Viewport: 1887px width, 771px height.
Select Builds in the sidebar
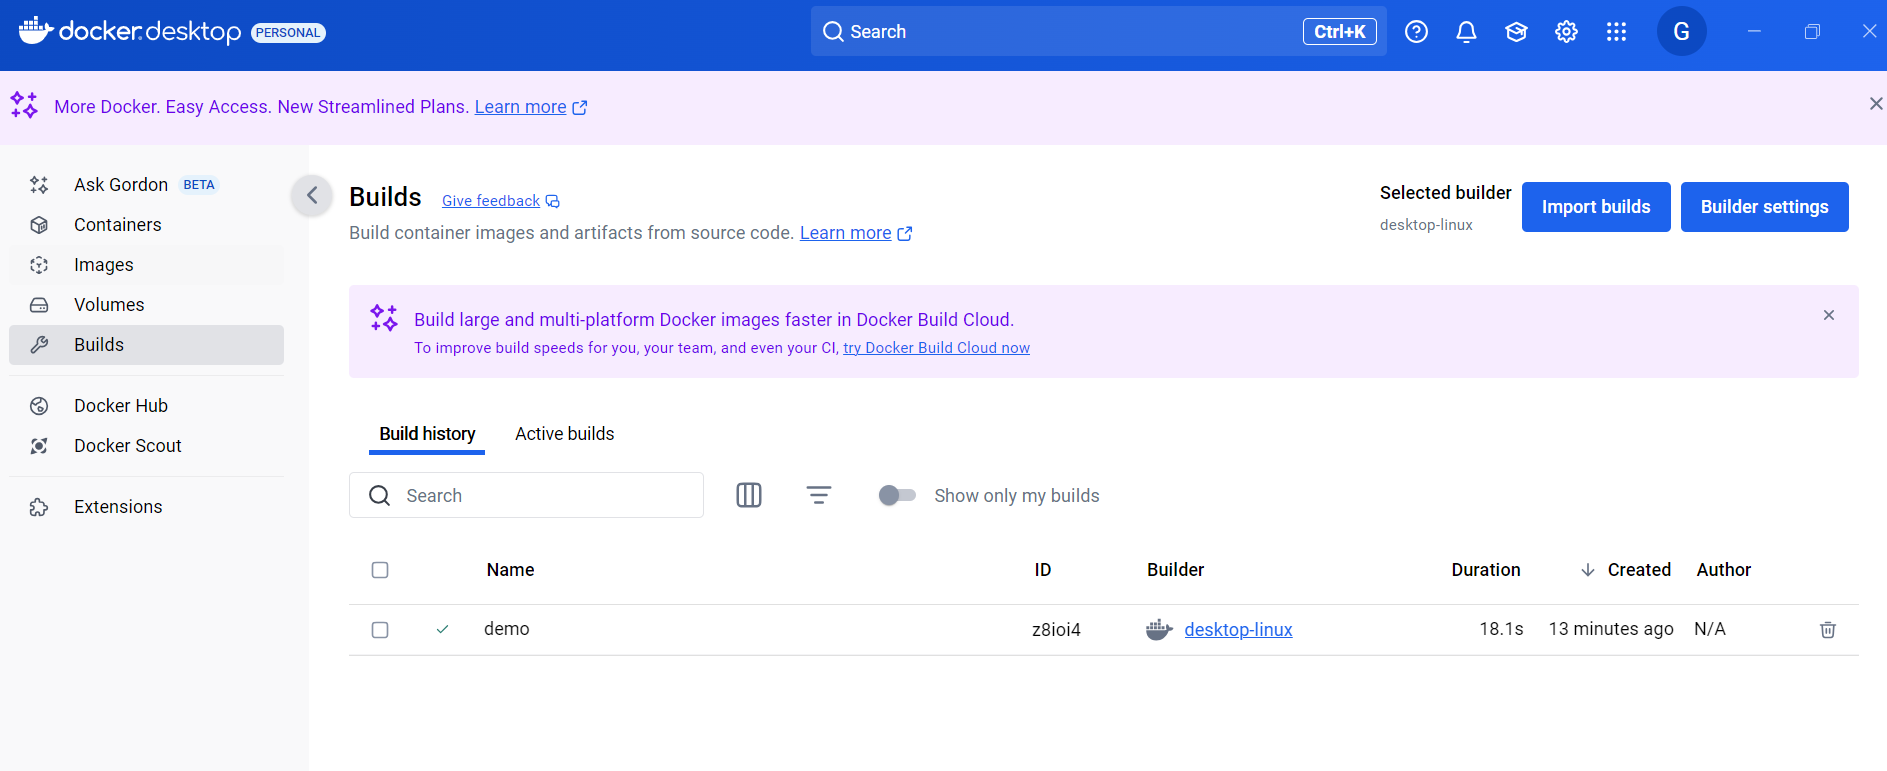click(146, 345)
